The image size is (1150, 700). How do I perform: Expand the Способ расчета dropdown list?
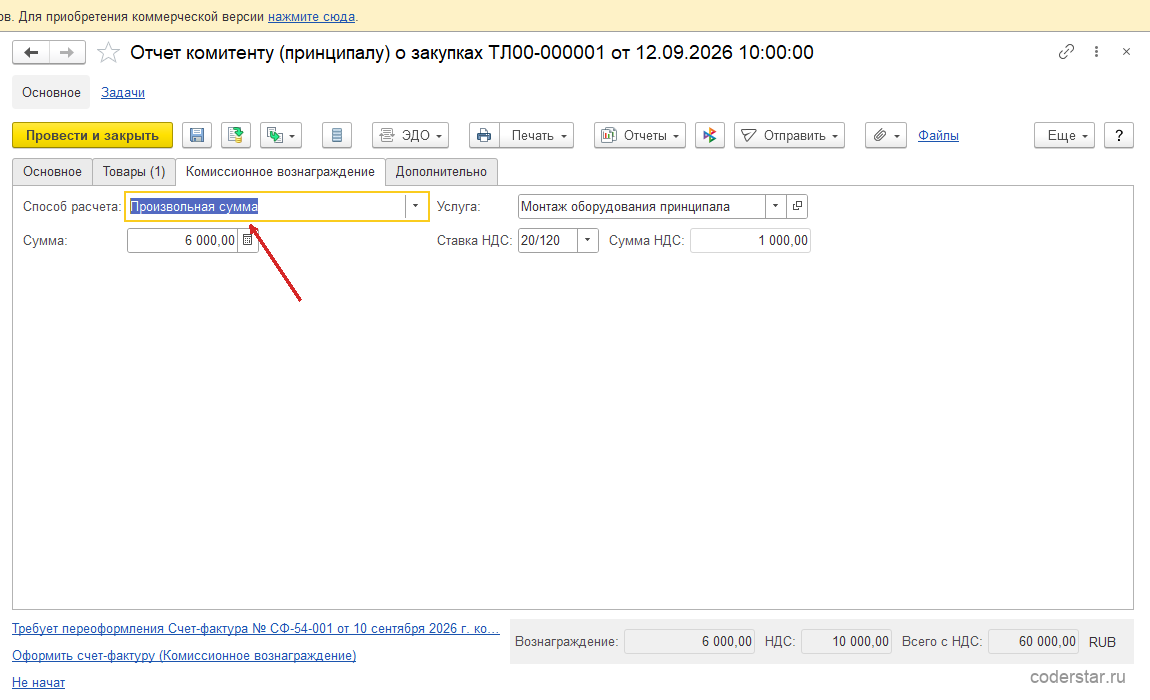coord(415,206)
